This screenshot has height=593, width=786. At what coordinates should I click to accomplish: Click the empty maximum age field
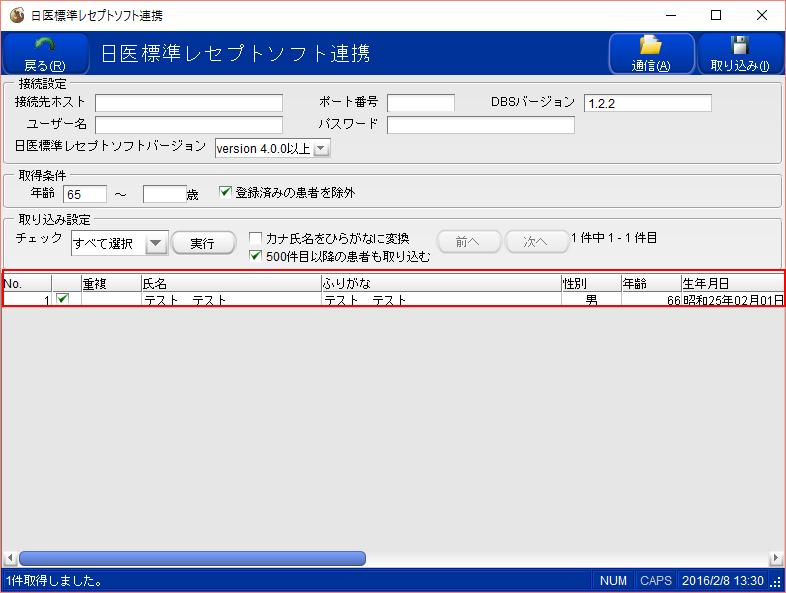pyautogui.click(x=164, y=194)
